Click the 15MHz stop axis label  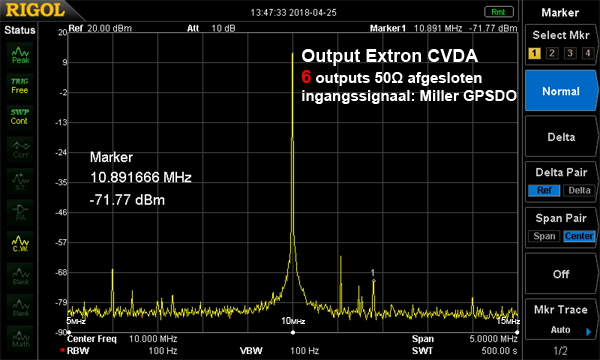(508, 321)
